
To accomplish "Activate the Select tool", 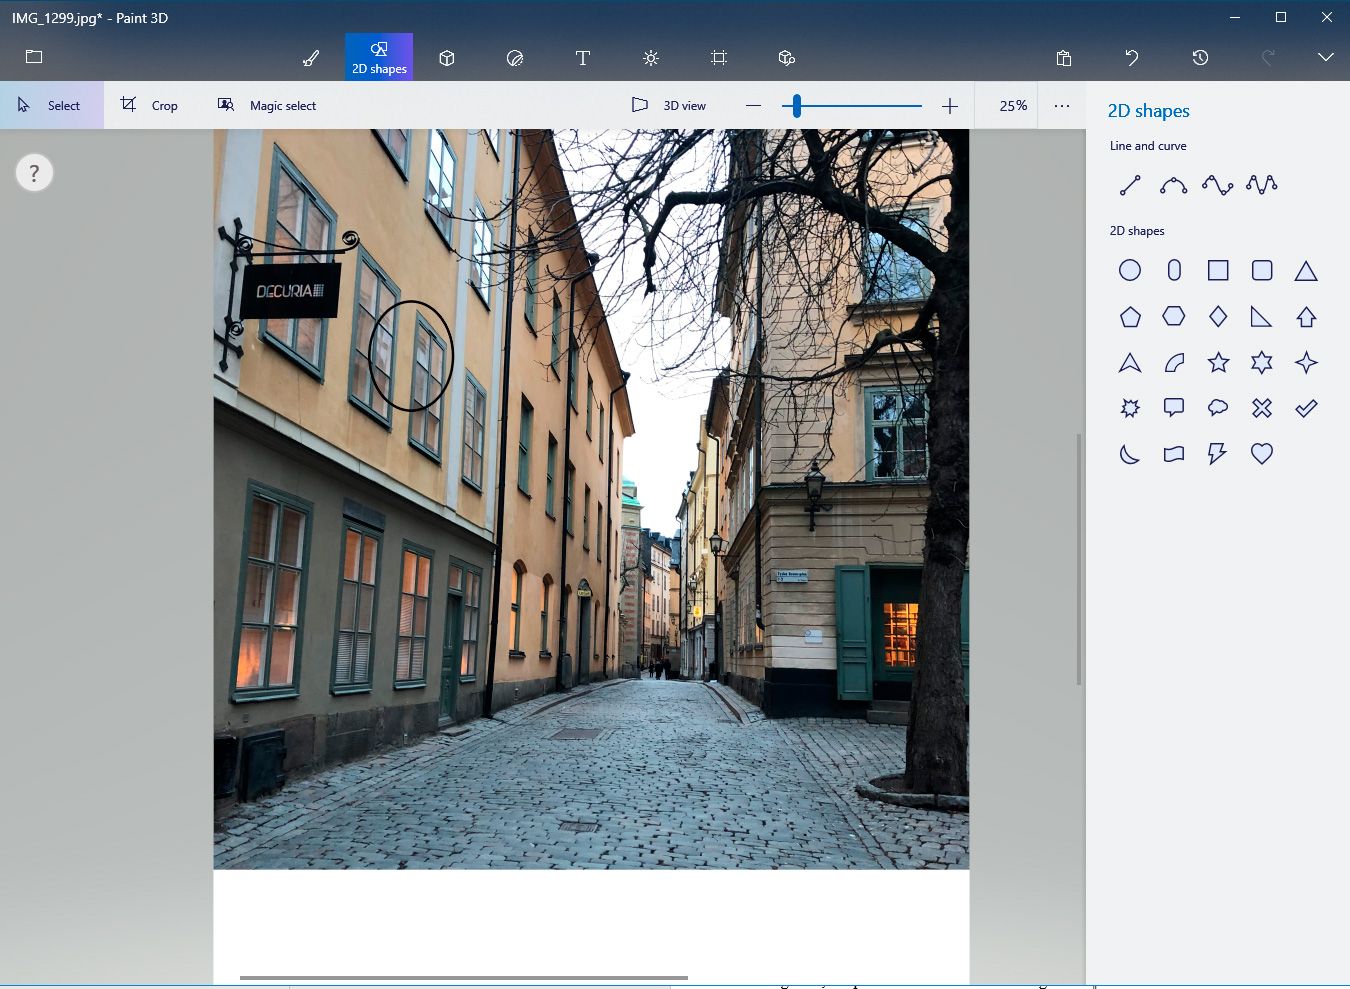I will tap(51, 105).
